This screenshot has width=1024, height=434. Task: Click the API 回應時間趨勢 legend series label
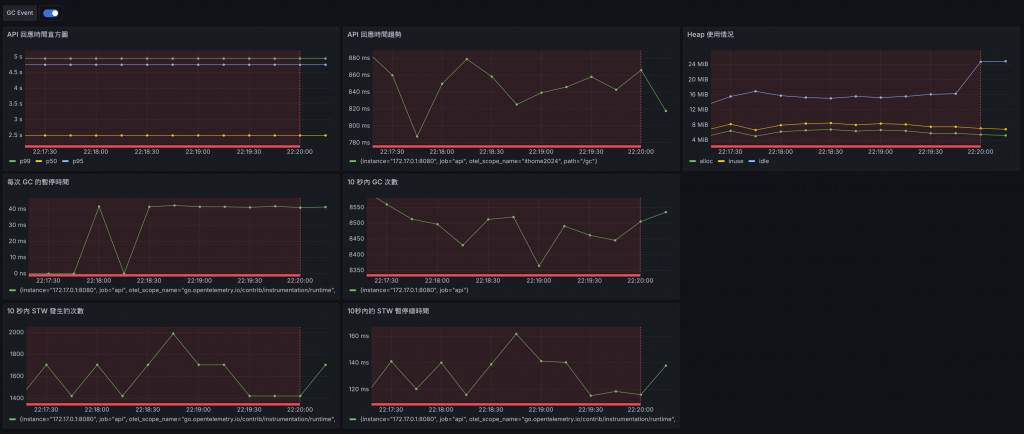pos(500,161)
